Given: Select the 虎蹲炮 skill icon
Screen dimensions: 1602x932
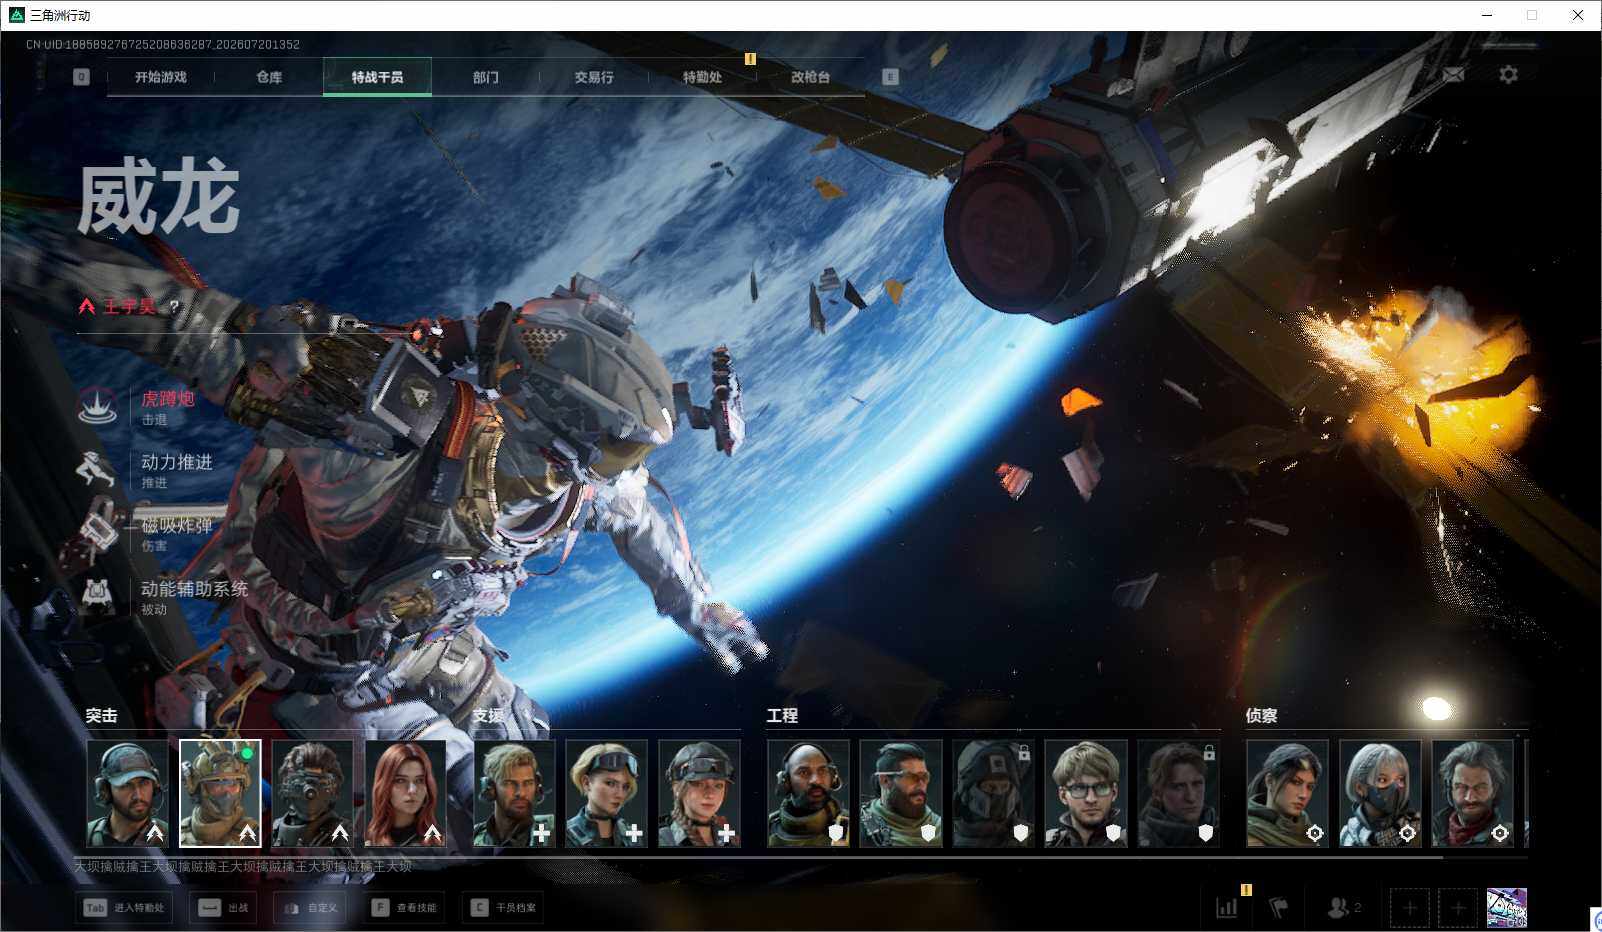Looking at the screenshot, I should 97,407.
